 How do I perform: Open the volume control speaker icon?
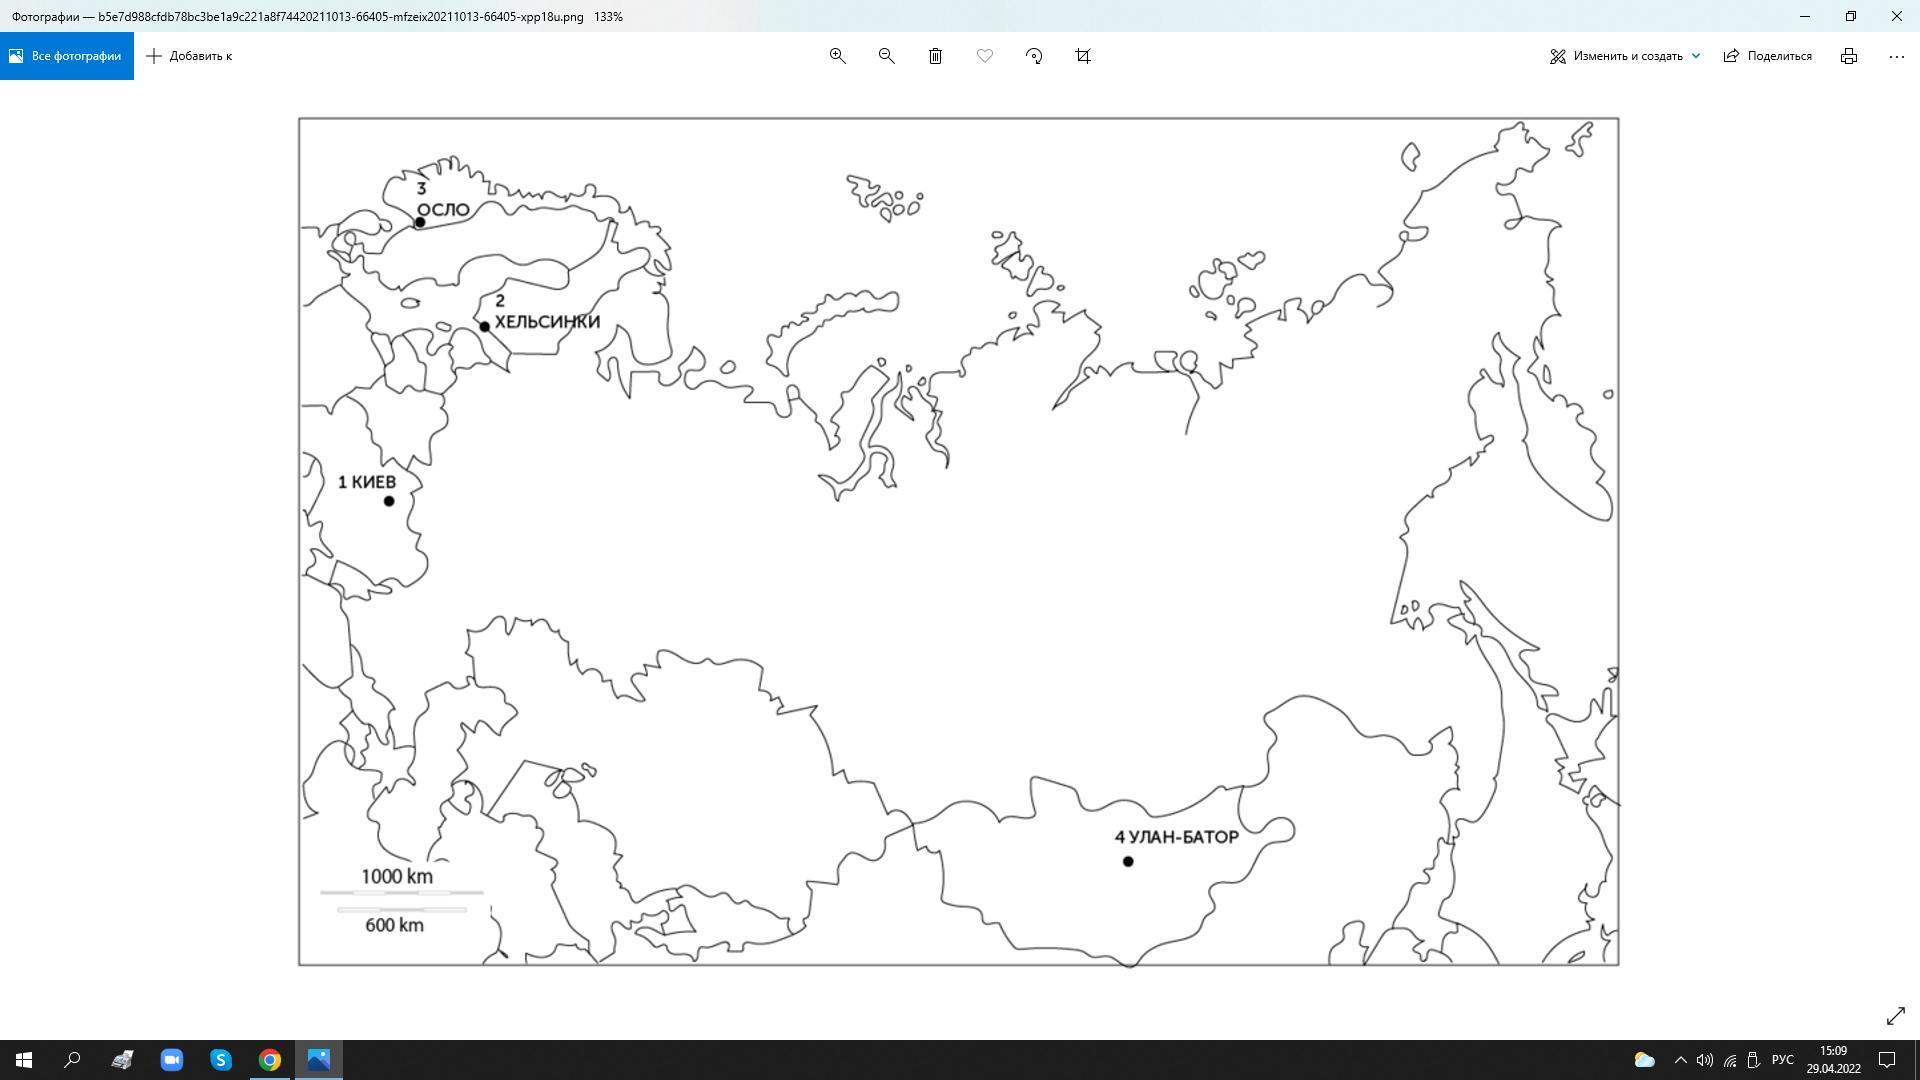coord(1705,1060)
